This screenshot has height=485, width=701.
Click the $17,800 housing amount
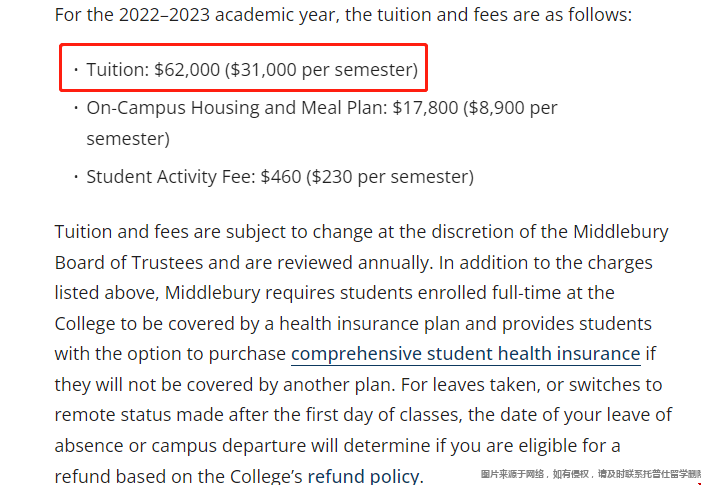[425, 108]
